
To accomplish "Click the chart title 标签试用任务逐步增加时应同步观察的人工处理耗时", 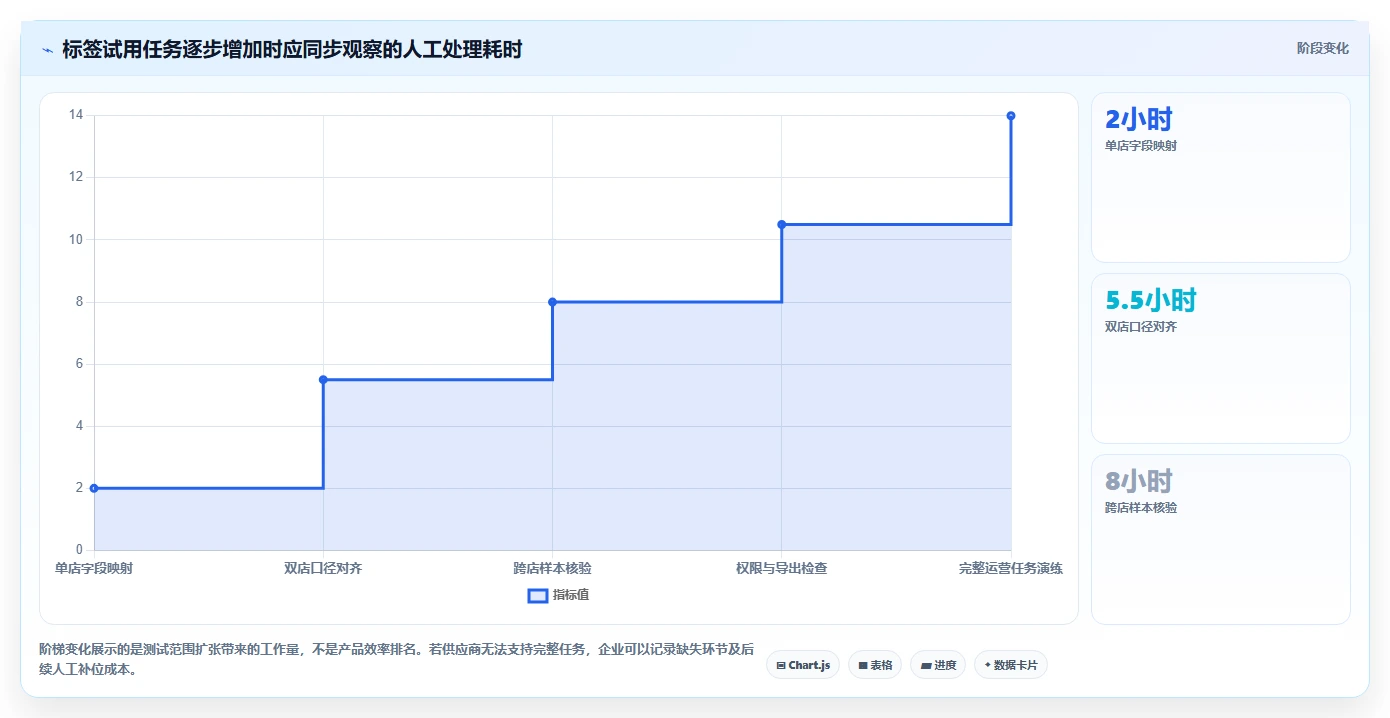I will click(x=292, y=49).
